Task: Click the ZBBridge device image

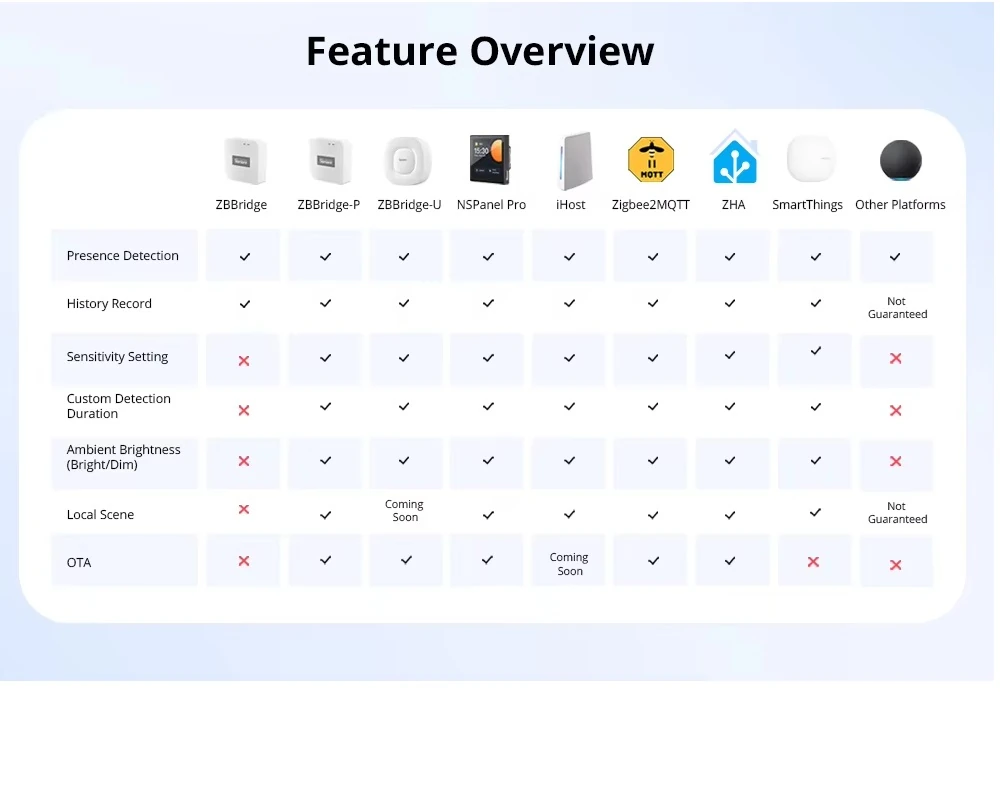Action: (x=245, y=161)
